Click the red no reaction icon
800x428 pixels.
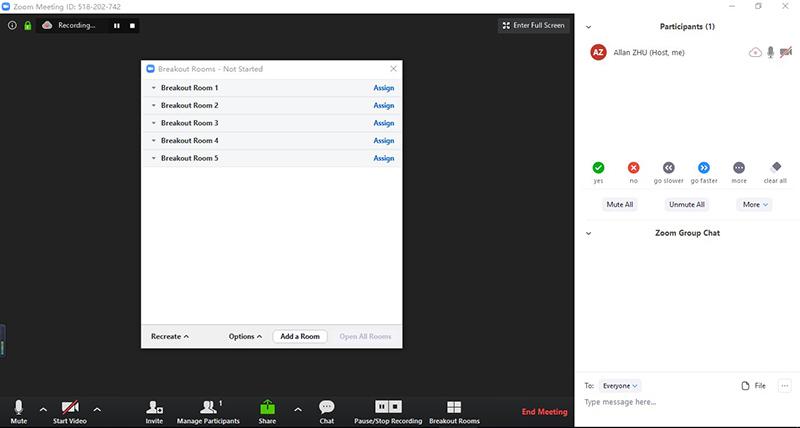(633, 167)
